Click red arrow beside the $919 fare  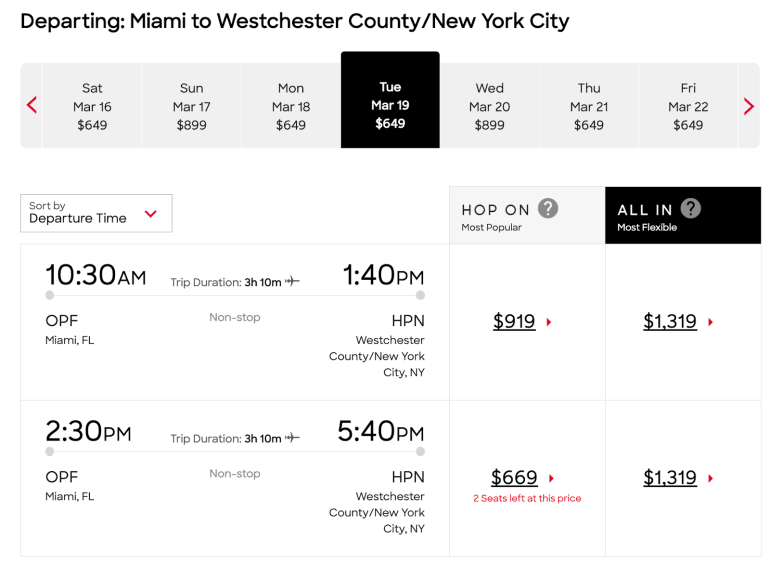550,323
